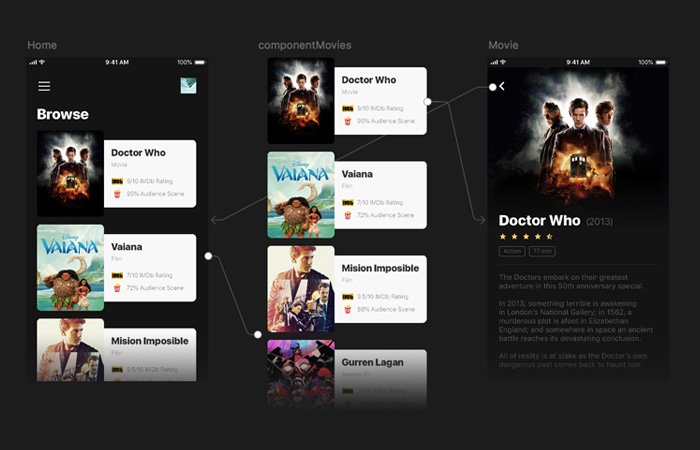Click Mision Imposible poster in componentMovies
700x450 pixels.
point(301,289)
